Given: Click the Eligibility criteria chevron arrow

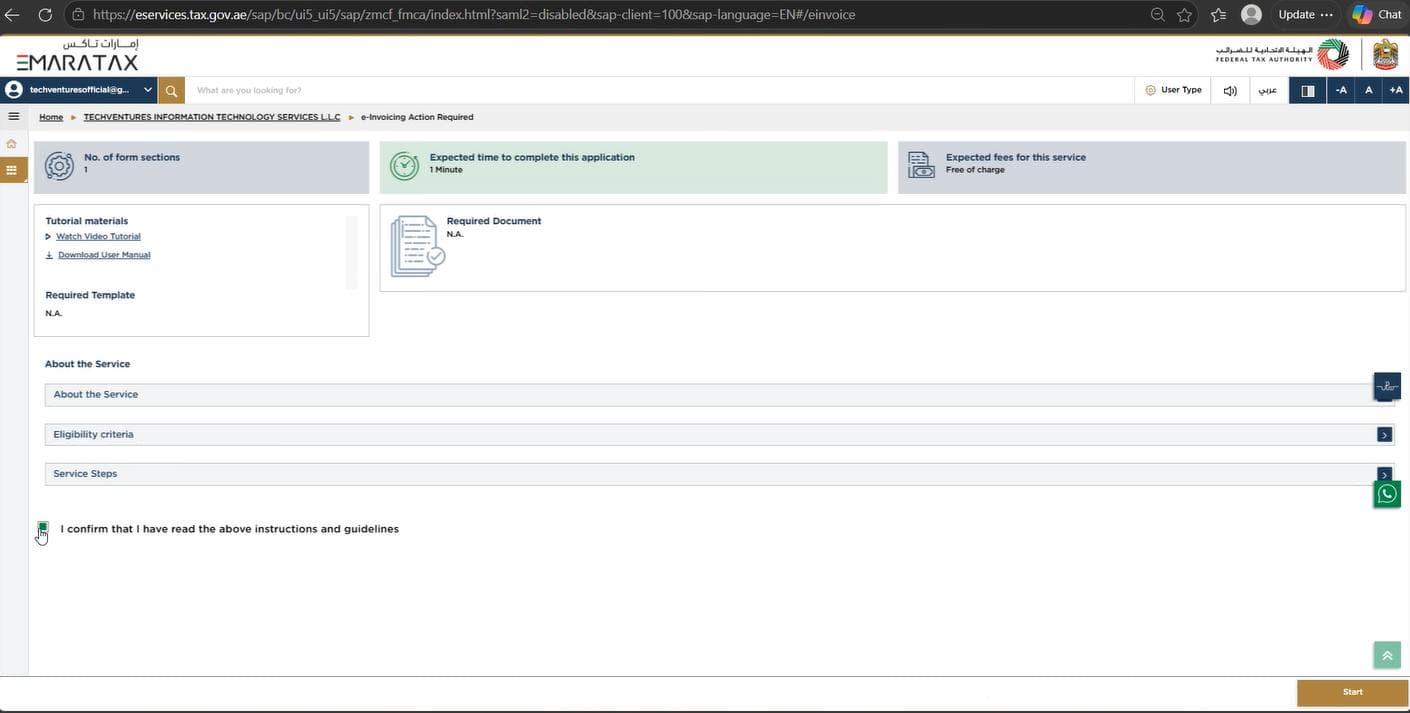Looking at the screenshot, I should (x=1384, y=435).
